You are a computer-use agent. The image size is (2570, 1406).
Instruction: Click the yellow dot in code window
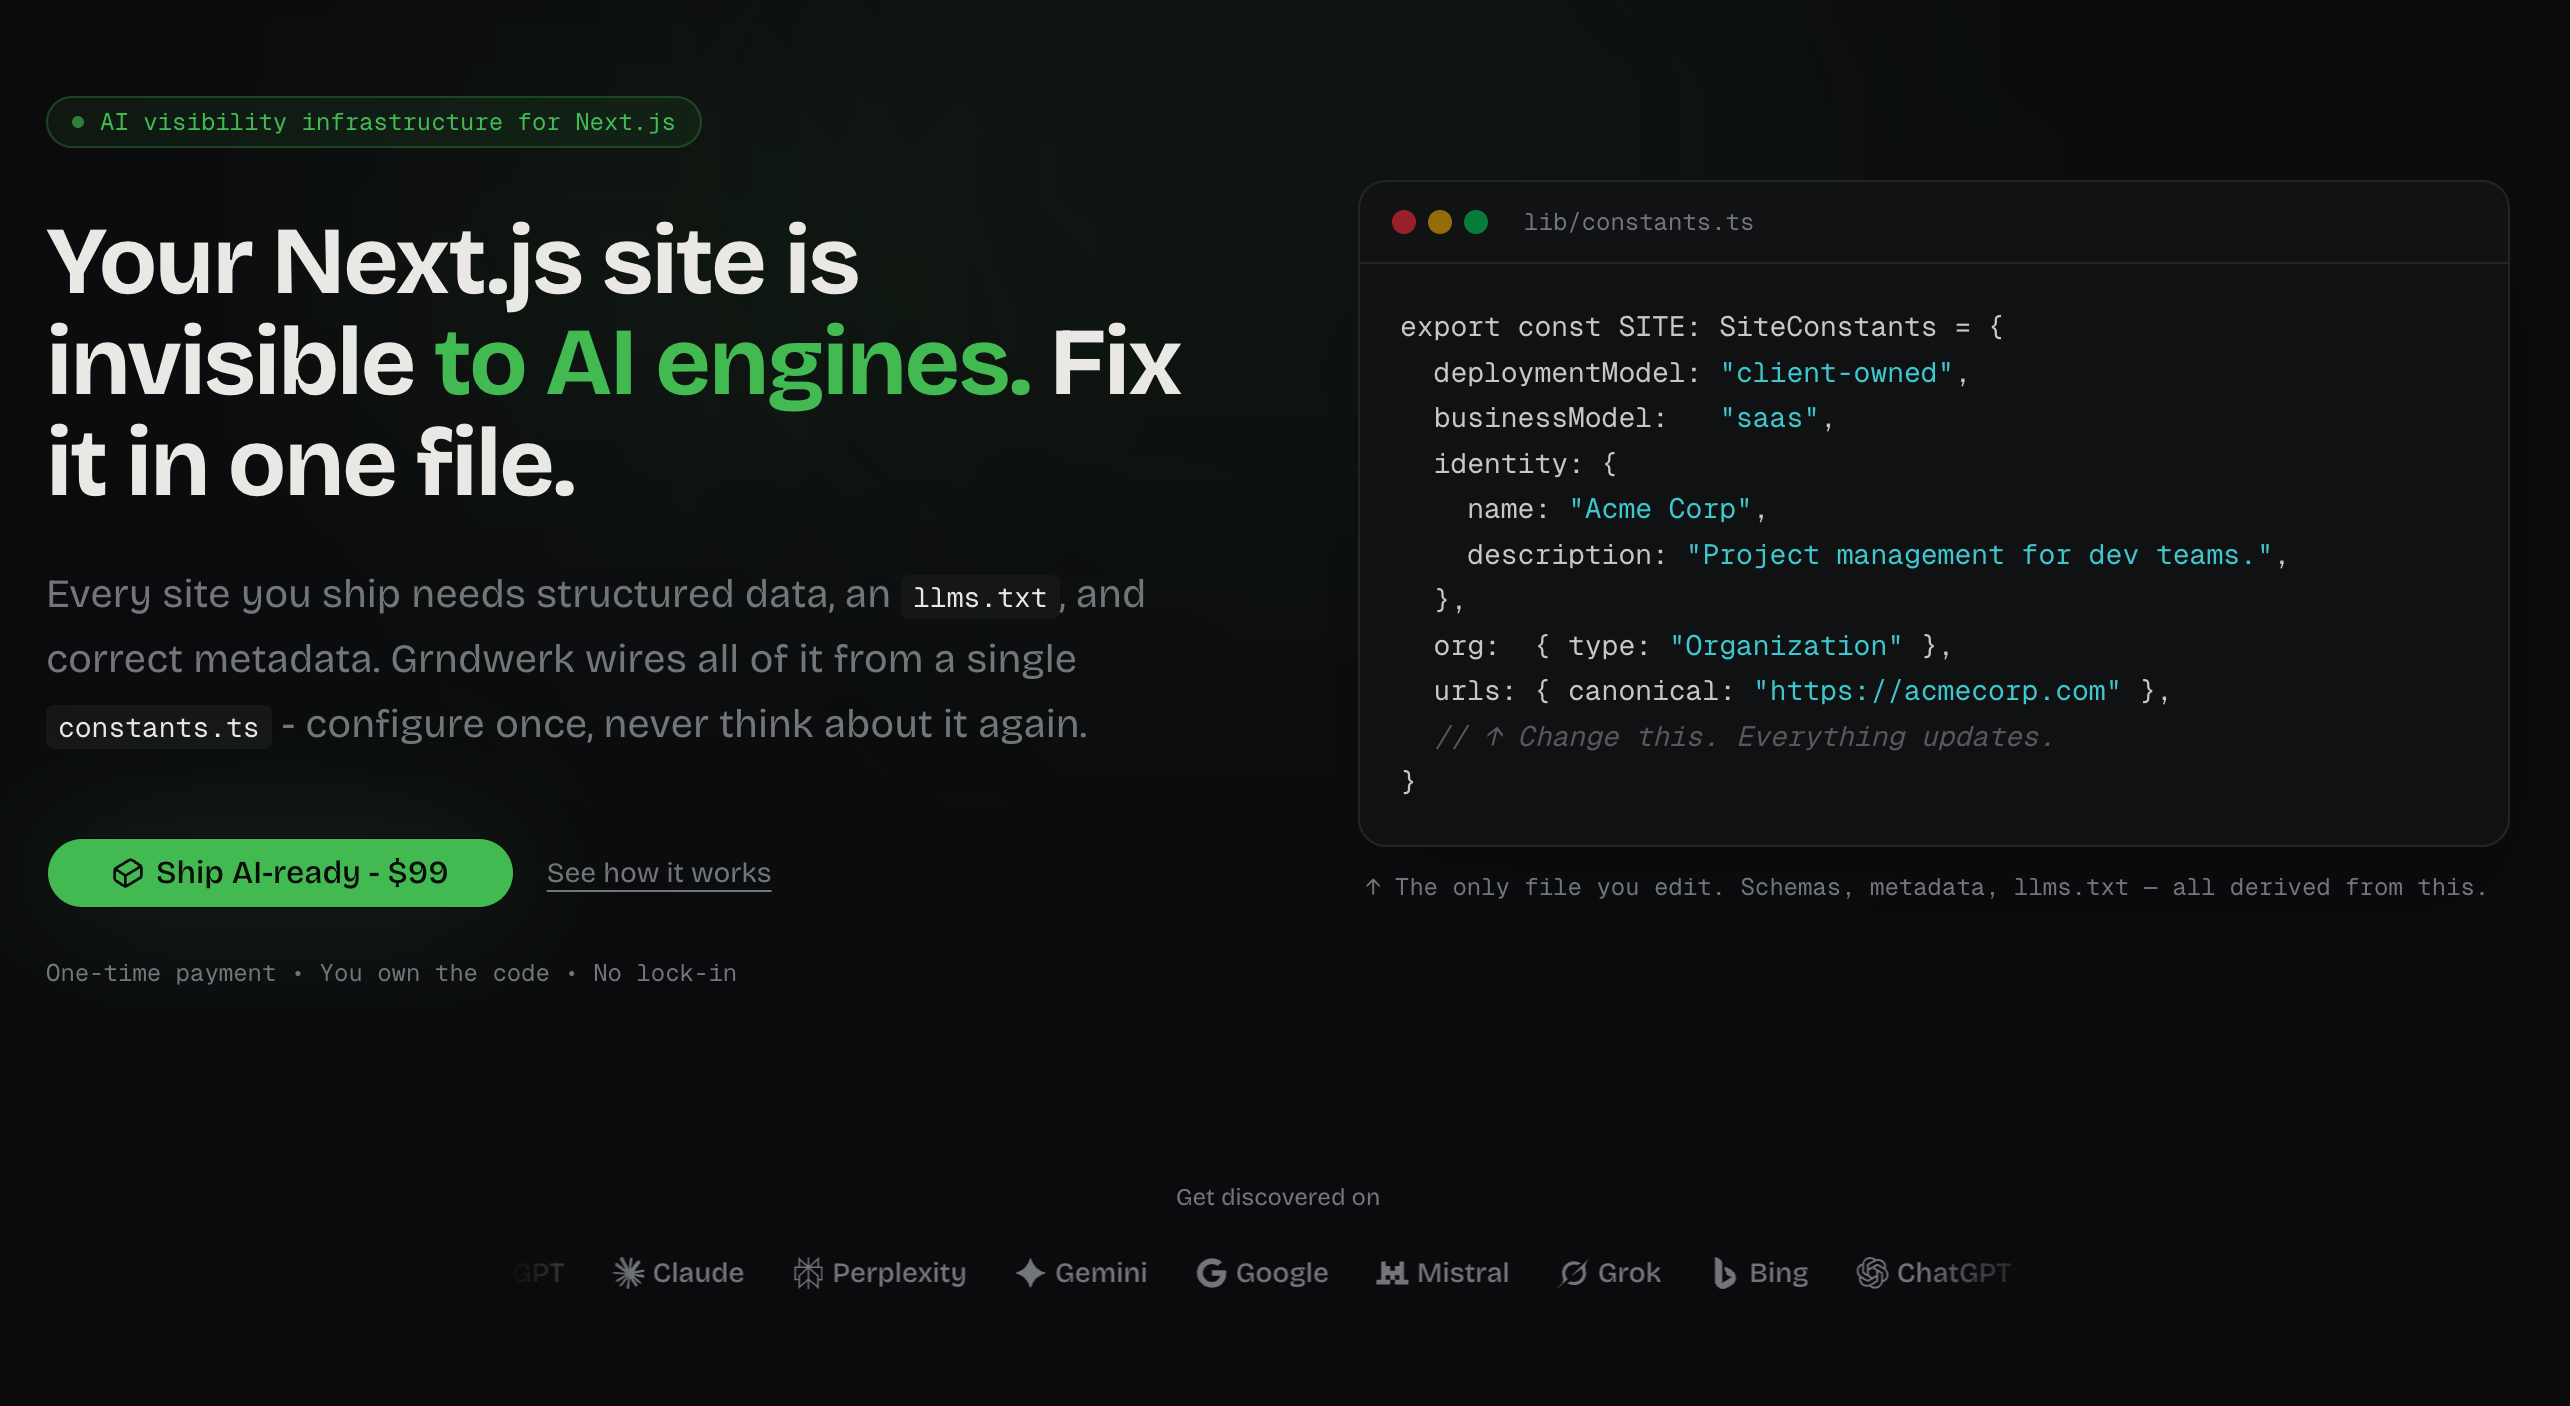(1440, 222)
